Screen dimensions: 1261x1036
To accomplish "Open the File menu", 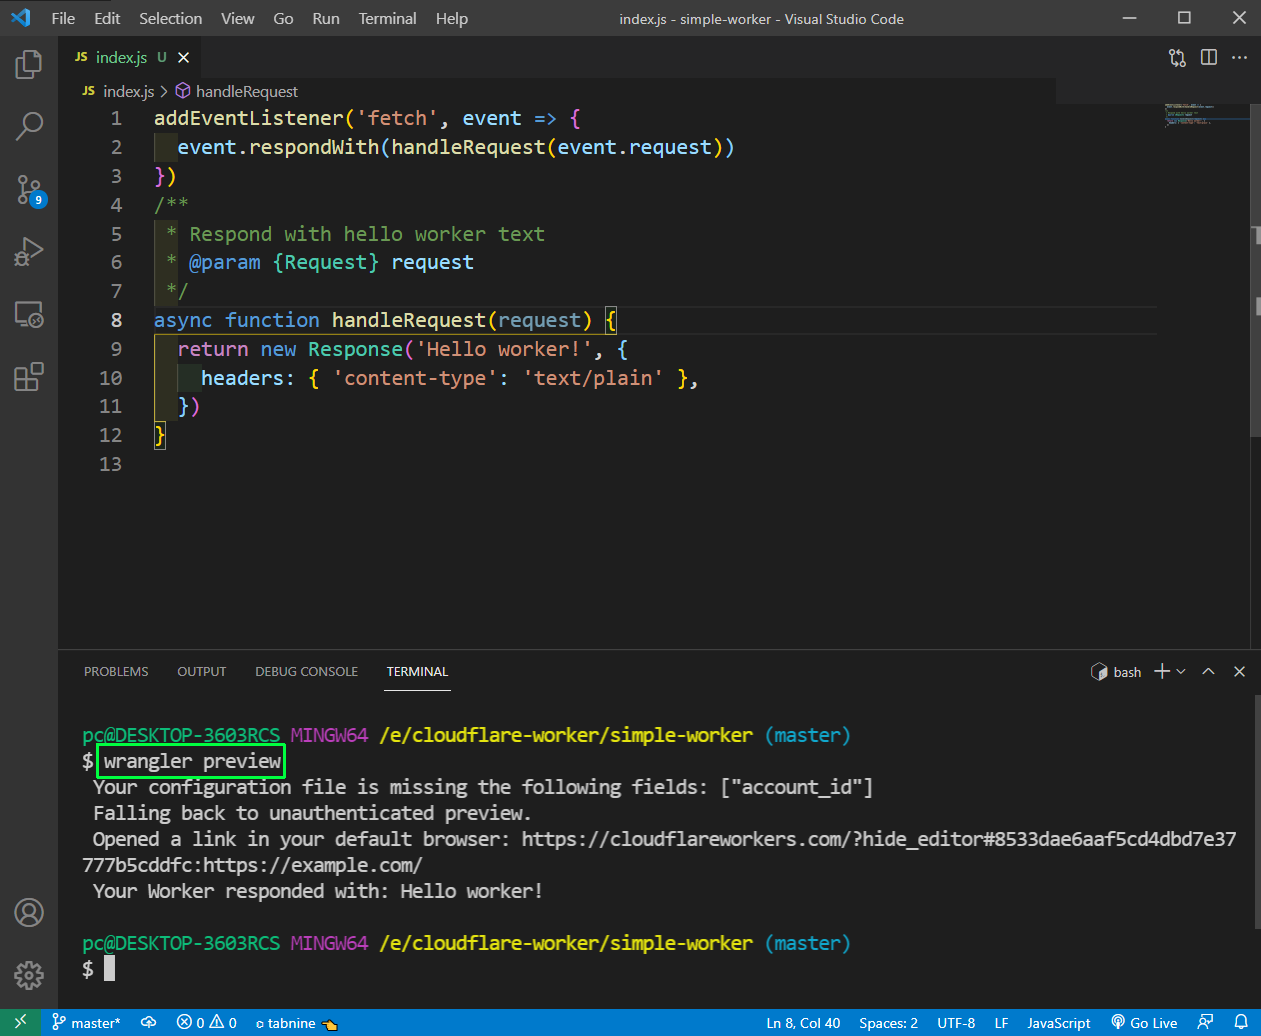I will click(63, 18).
